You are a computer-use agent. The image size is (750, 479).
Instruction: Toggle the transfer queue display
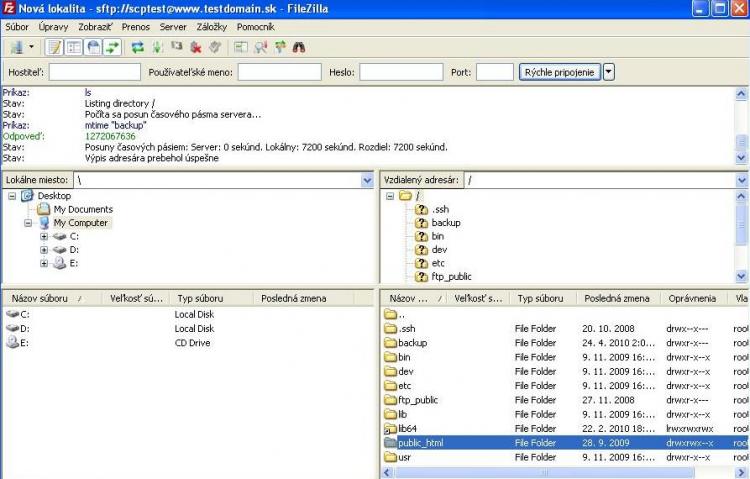pos(113,47)
